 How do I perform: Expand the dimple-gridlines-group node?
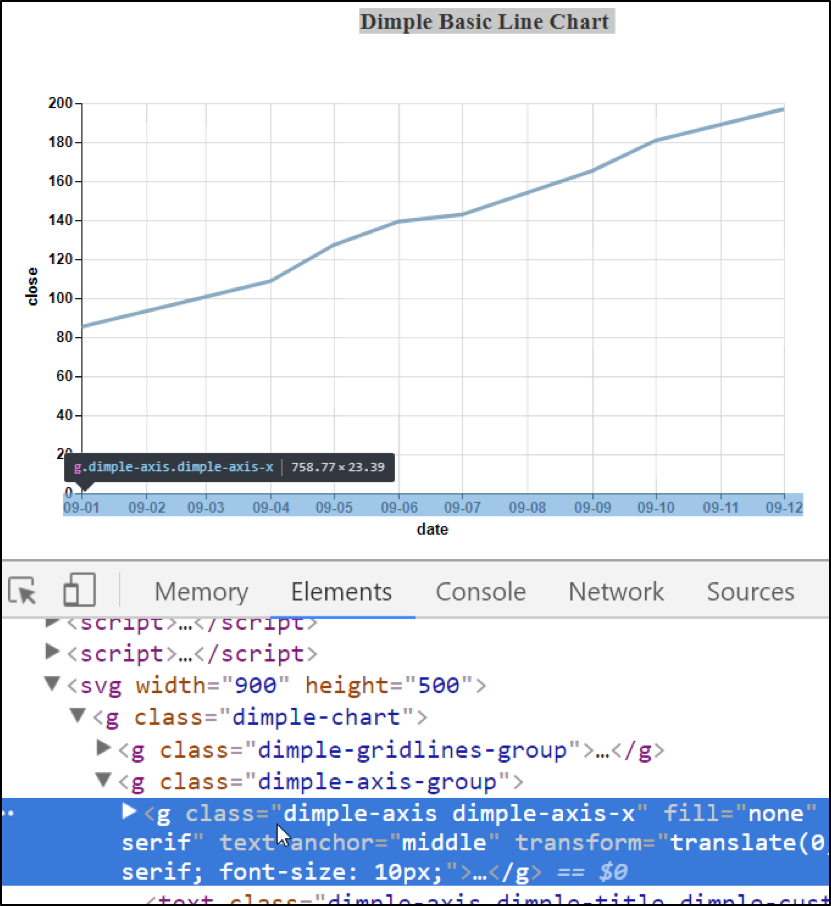pos(104,748)
